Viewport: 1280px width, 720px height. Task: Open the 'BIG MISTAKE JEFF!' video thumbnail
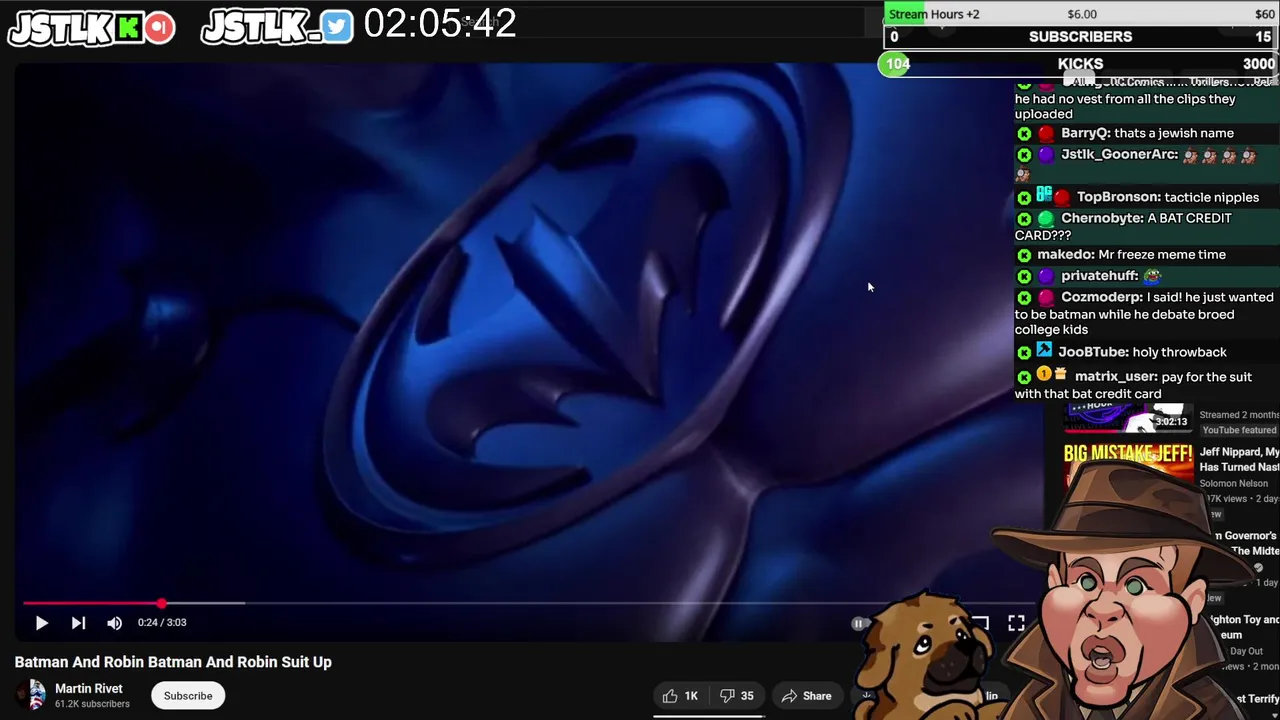coord(1127,462)
